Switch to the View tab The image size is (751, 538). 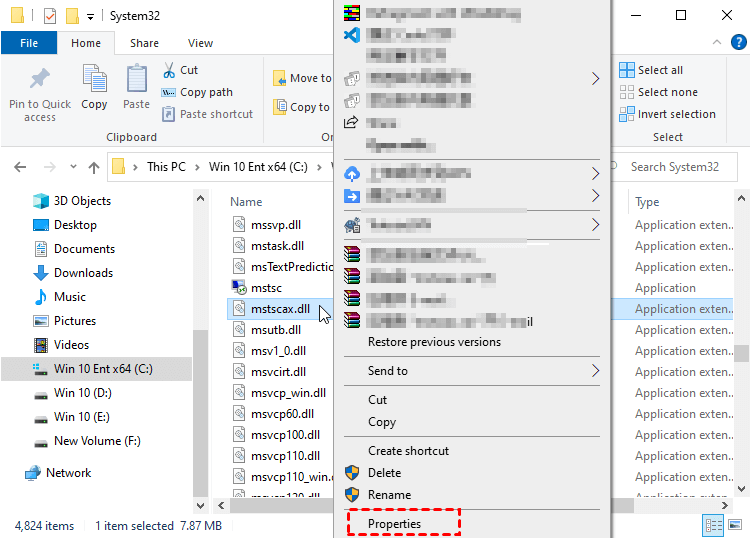pyautogui.click(x=200, y=43)
